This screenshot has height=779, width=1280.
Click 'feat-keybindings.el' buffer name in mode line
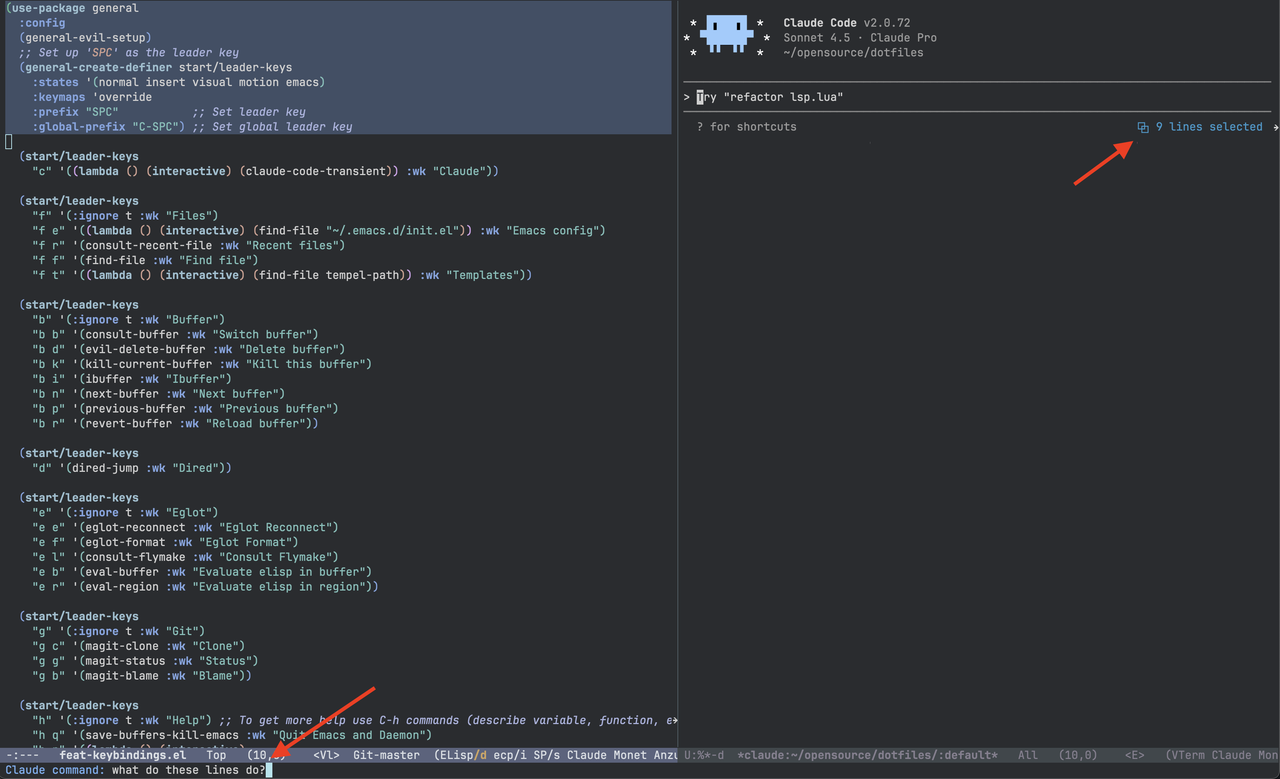pyautogui.click(x=123, y=755)
